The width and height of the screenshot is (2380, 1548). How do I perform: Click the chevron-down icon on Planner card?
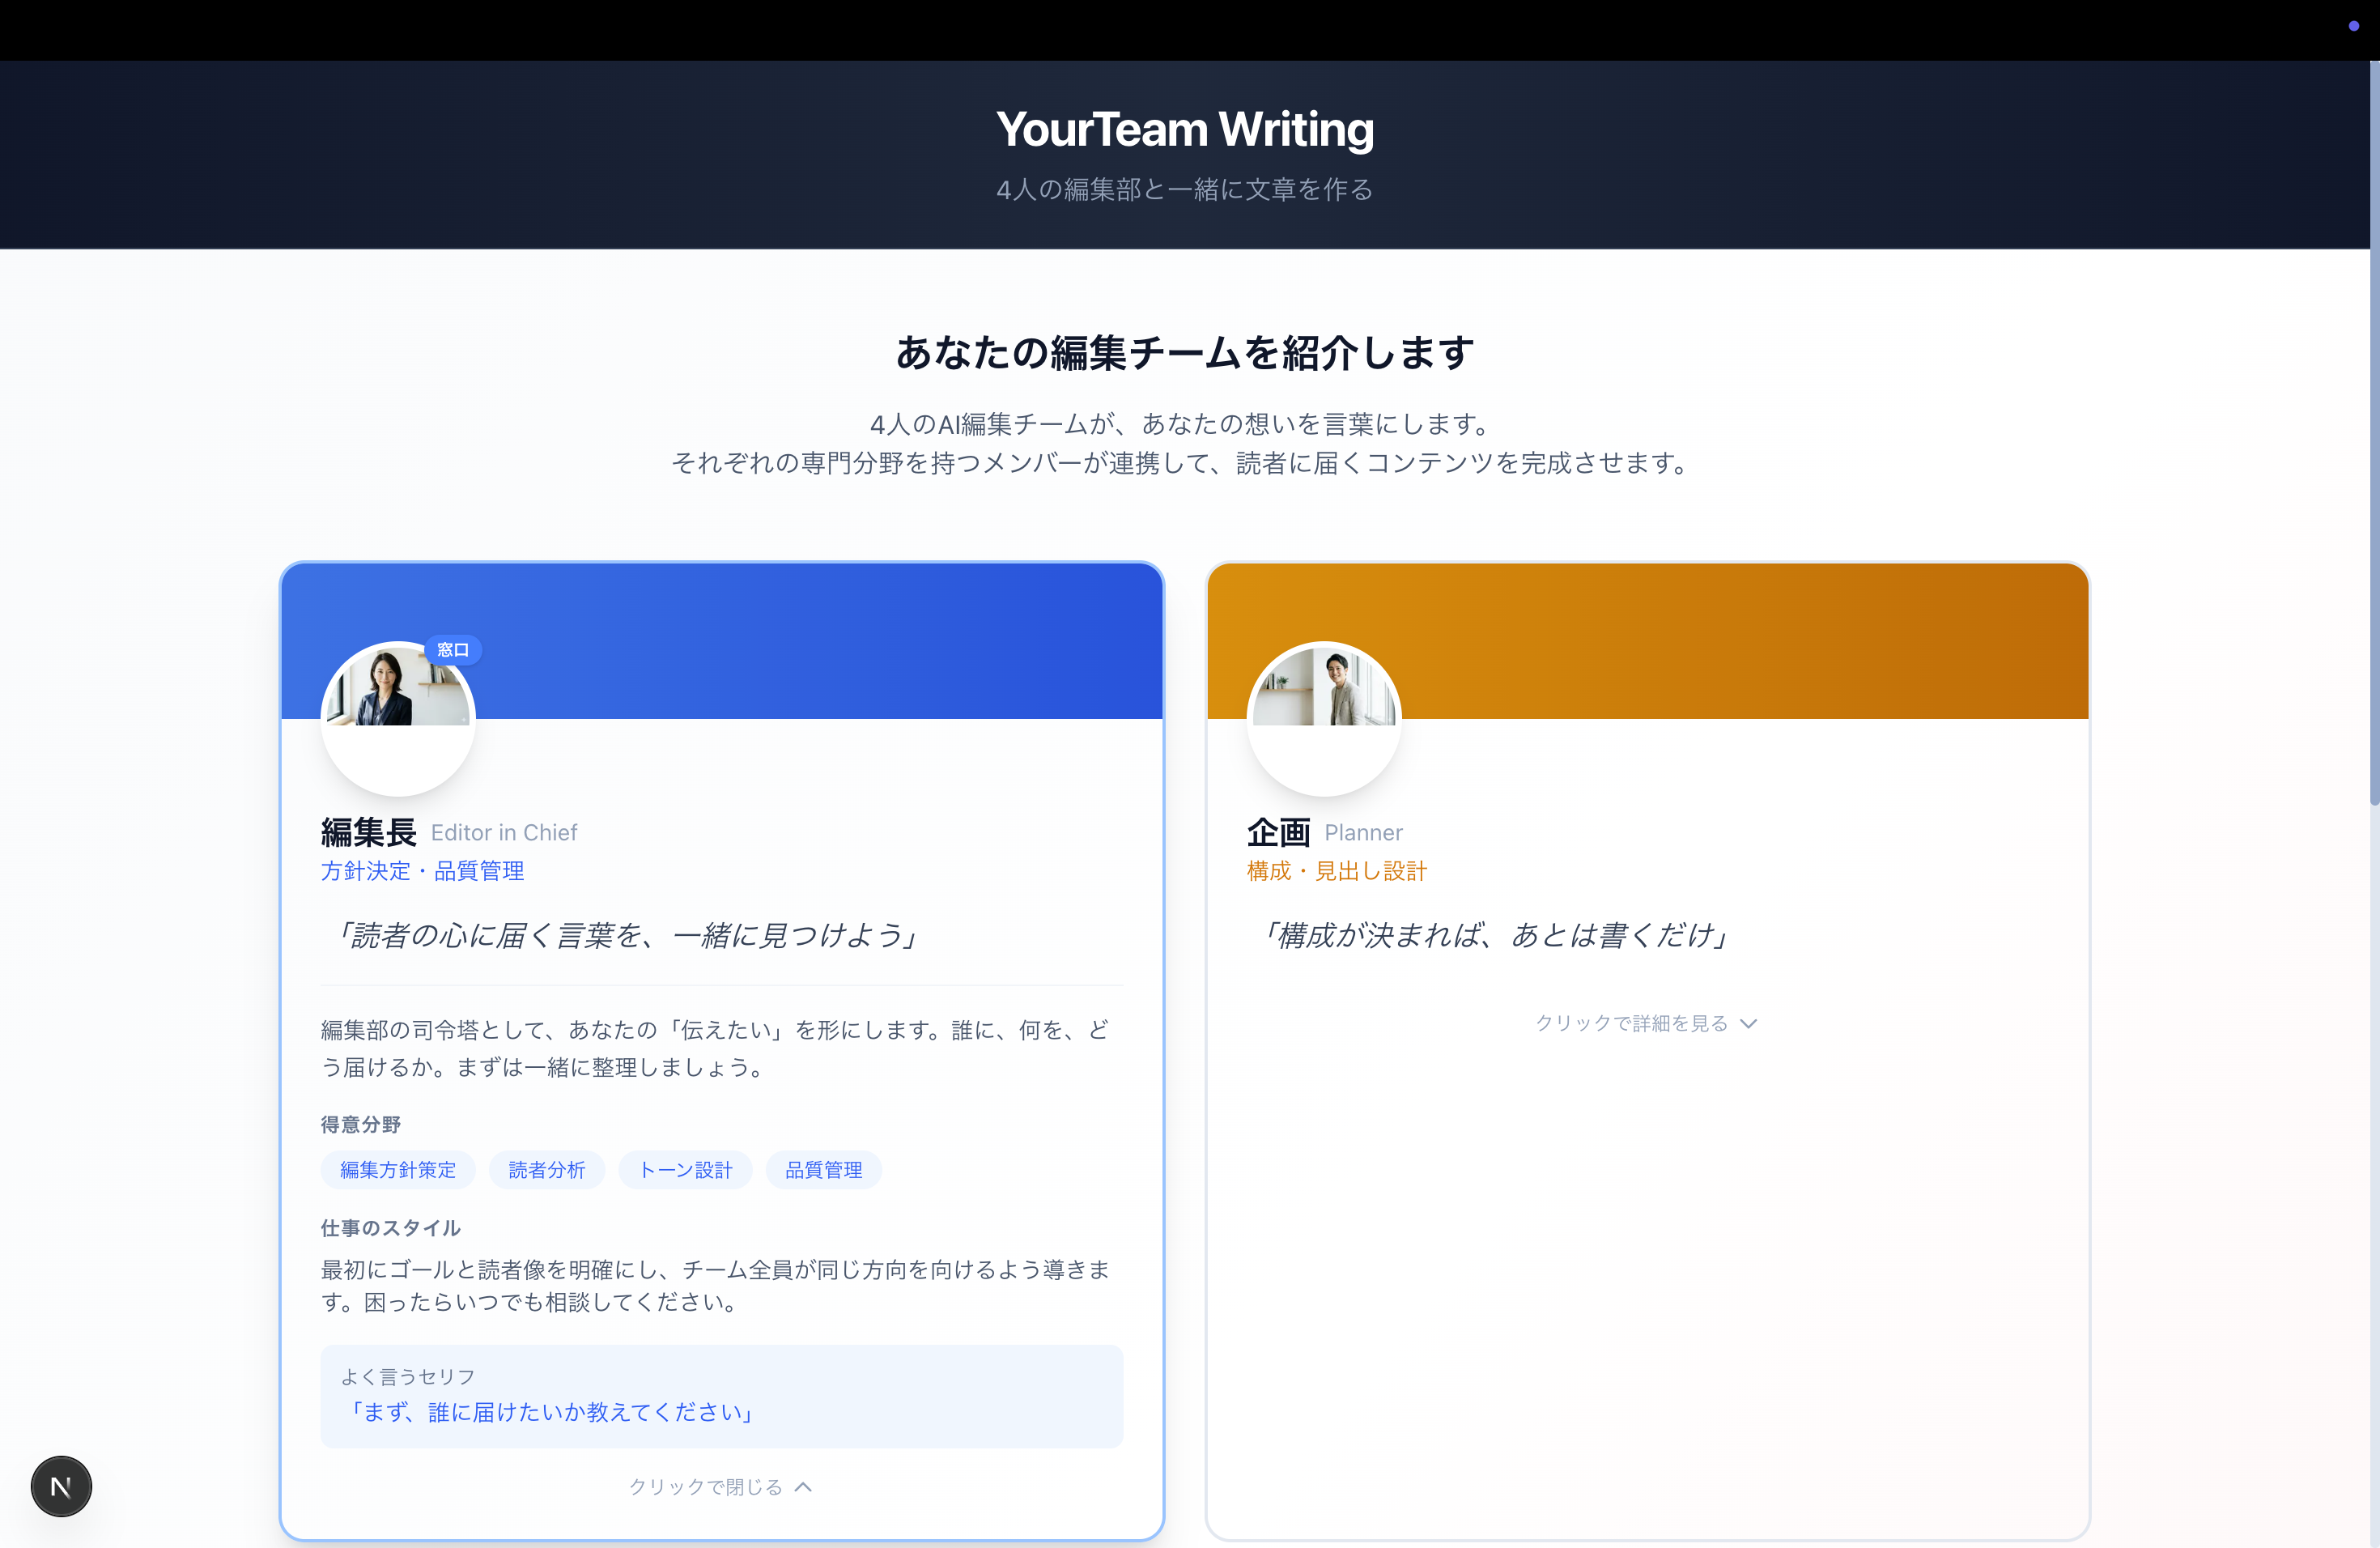1748,1024
